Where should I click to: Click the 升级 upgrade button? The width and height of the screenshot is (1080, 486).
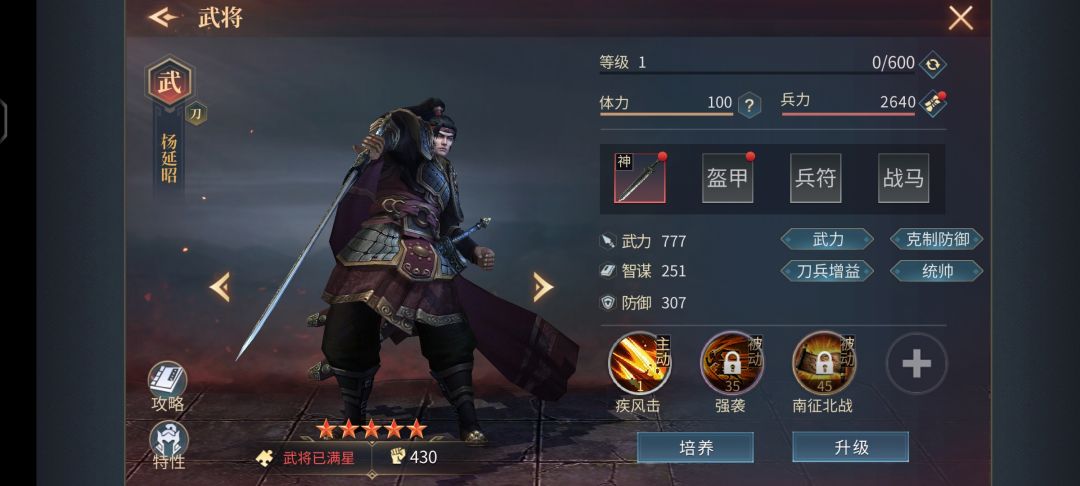(851, 447)
